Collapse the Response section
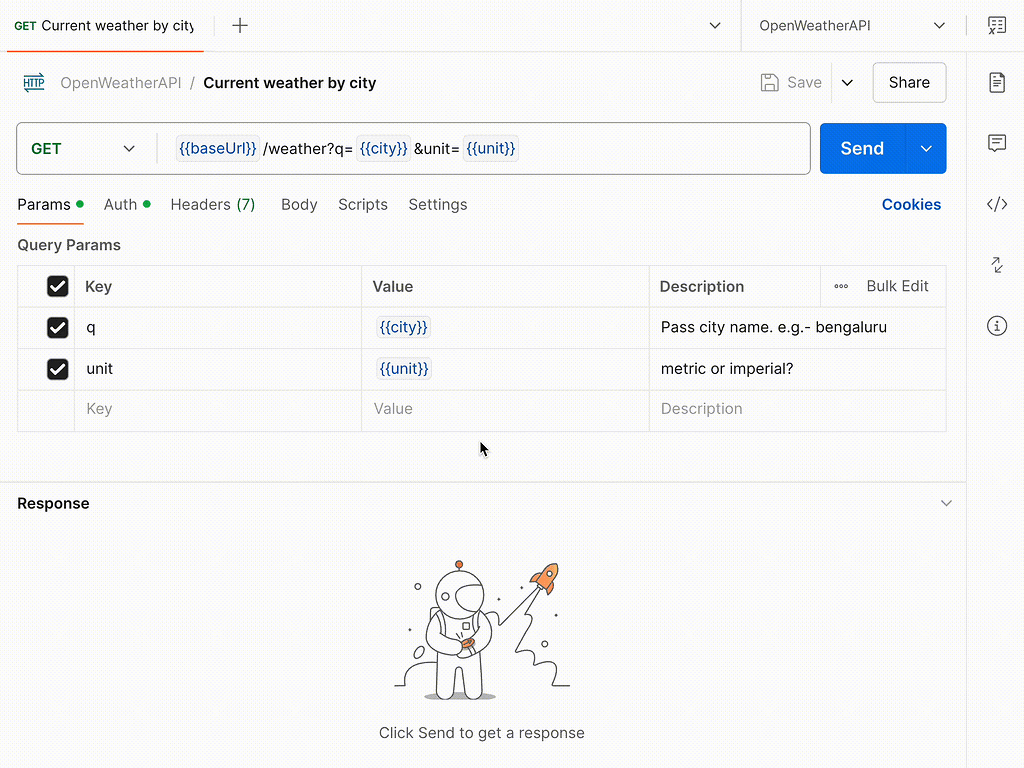This screenshot has height=768, width=1024. (946, 503)
